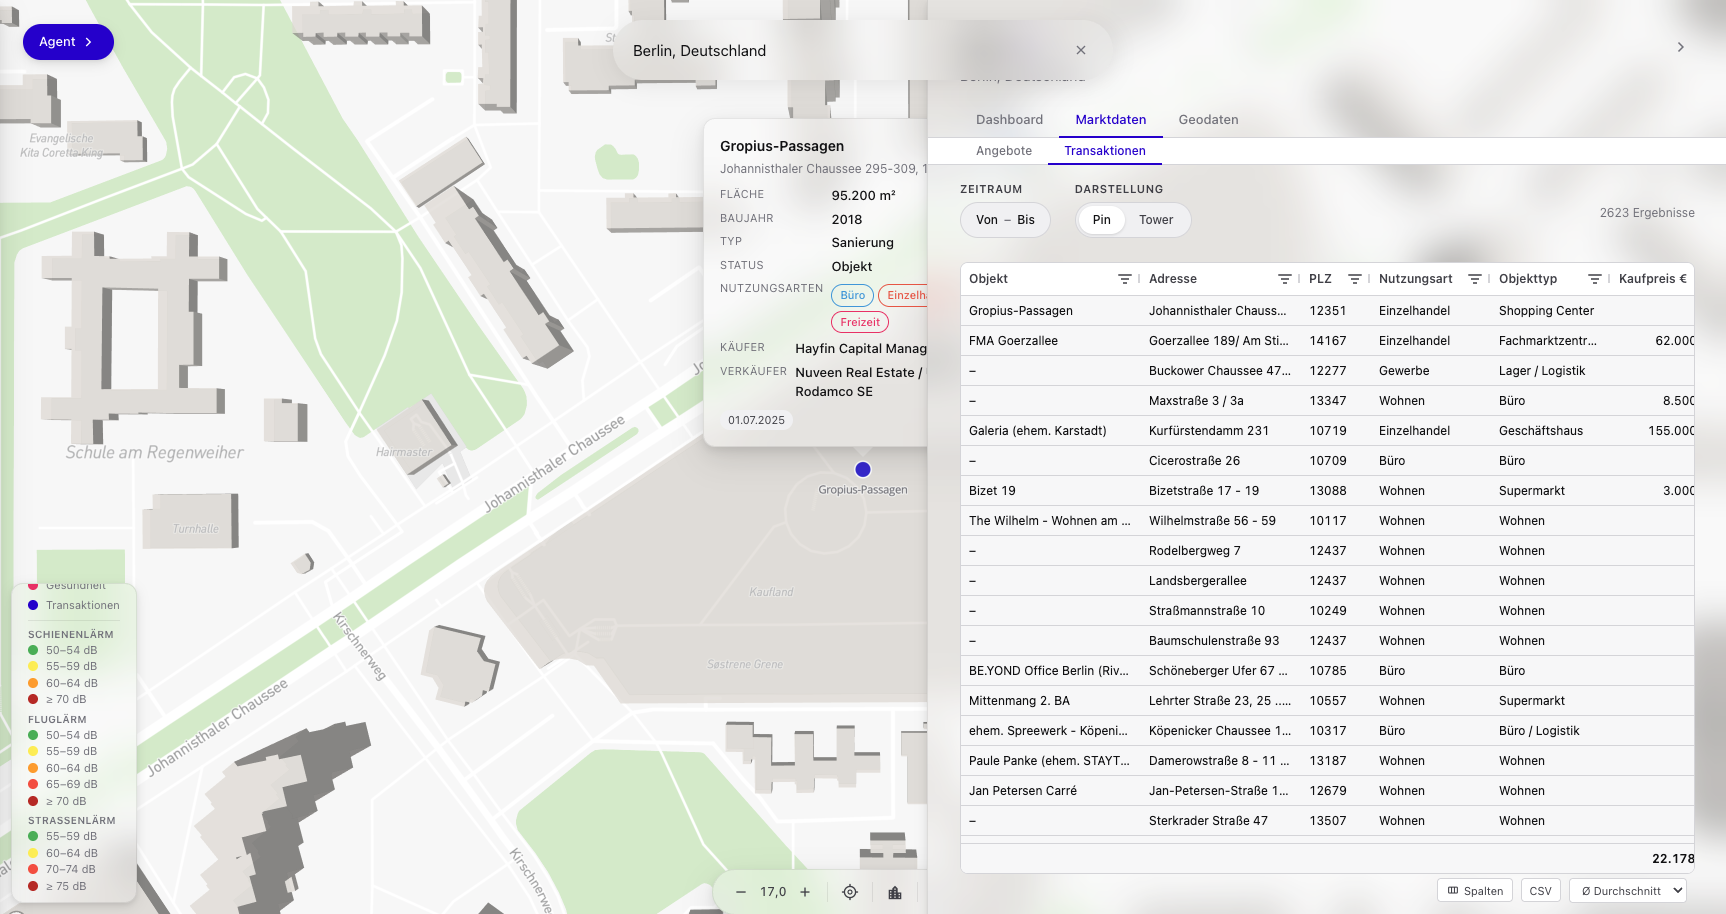Select the Gropius-Passagen table row
1726x914 pixels.
tap(1327, 311)
